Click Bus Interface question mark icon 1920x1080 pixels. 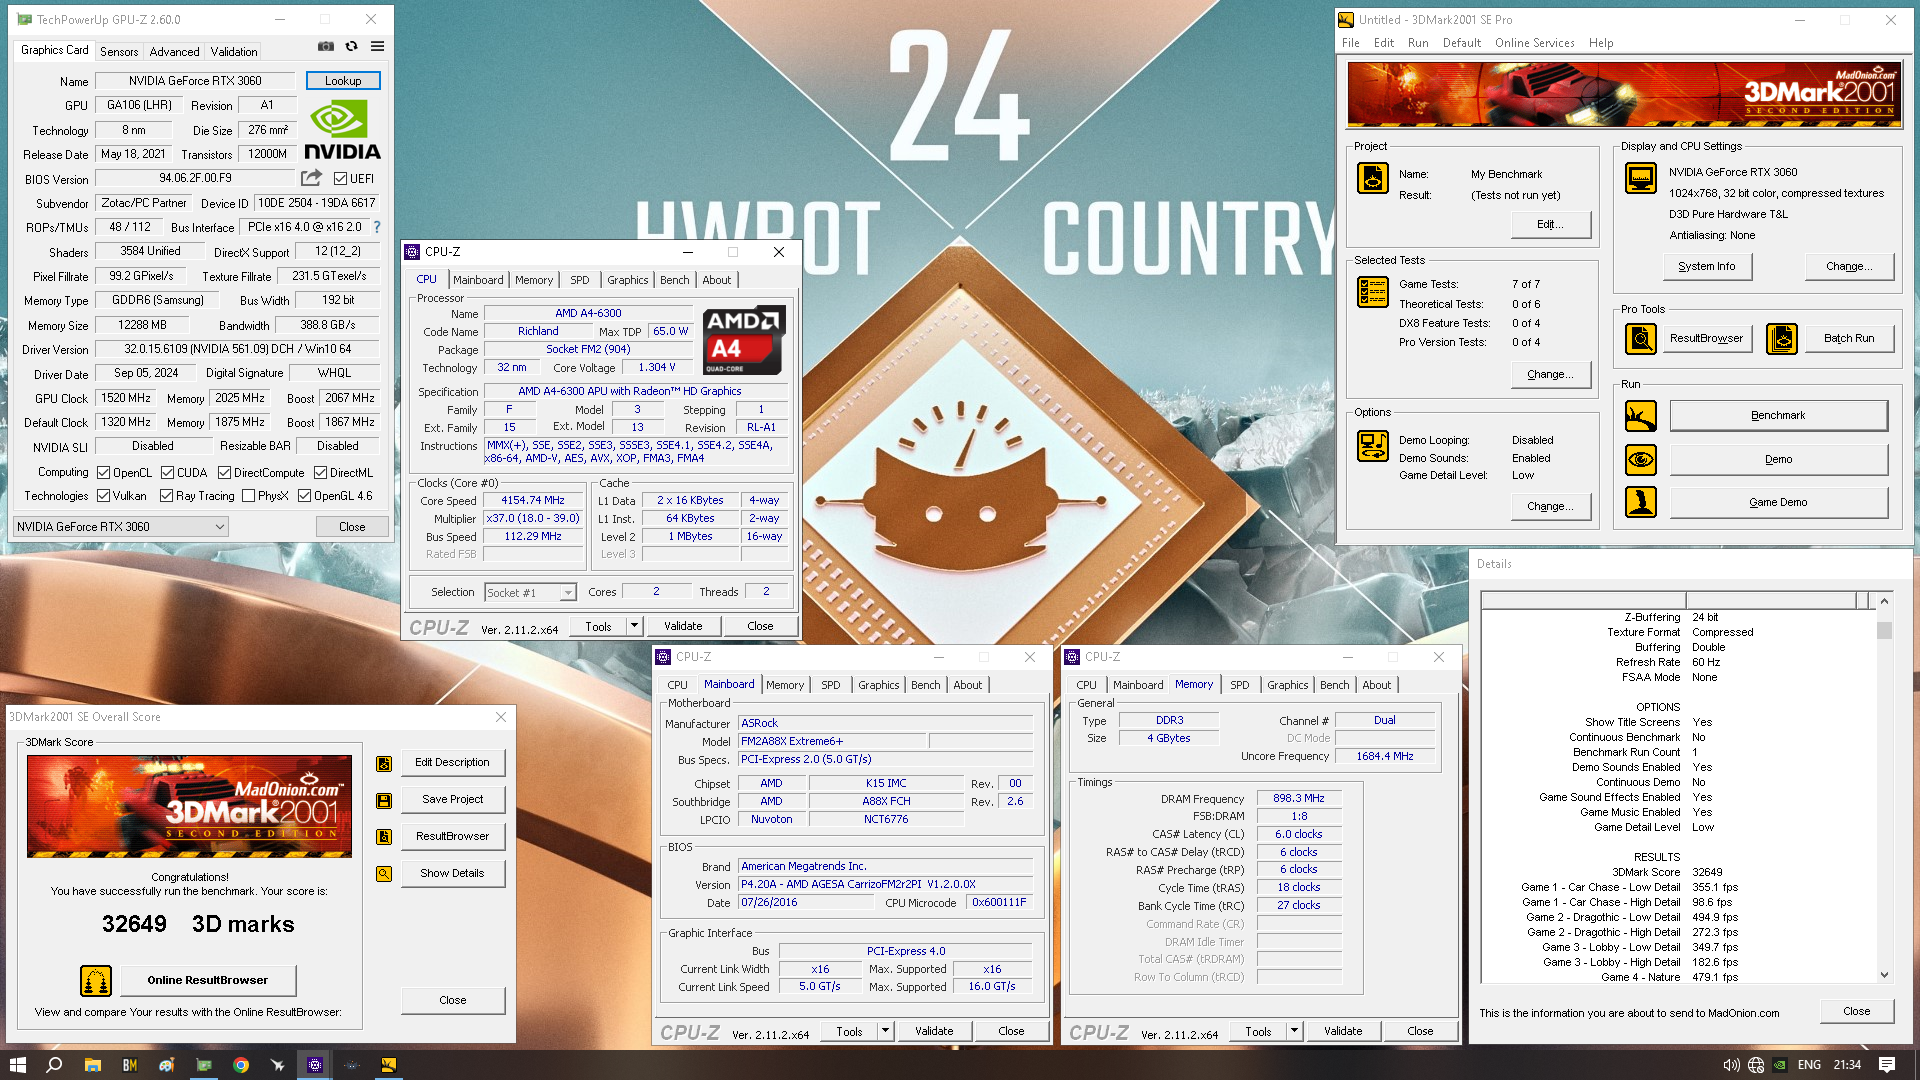pyautogui.click(x=377, y=227)
